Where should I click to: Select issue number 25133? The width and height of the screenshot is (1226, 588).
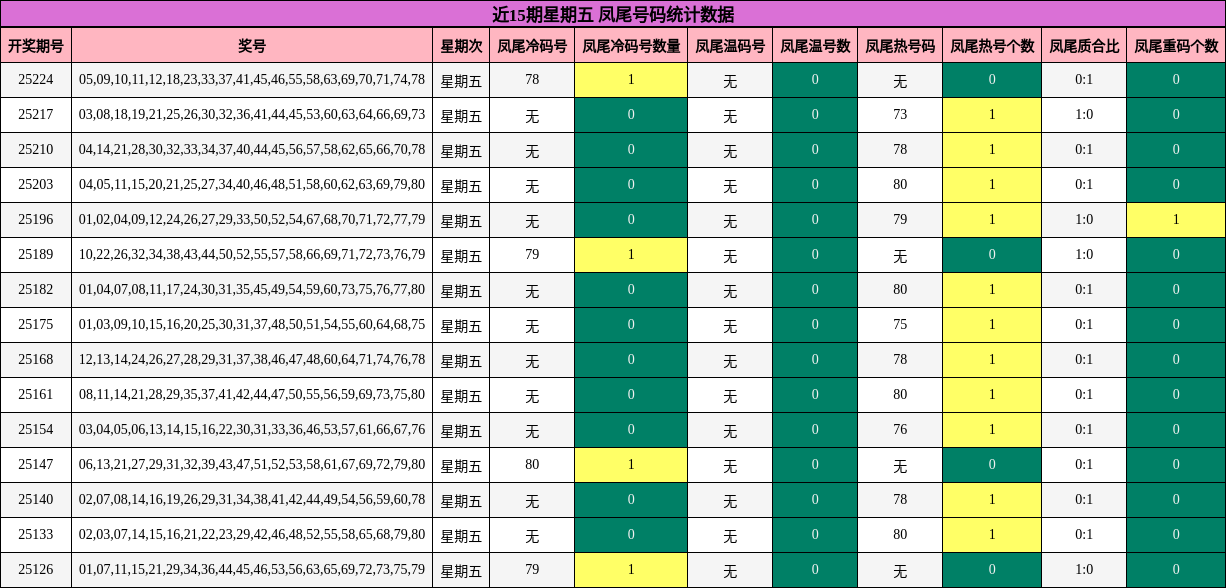pyautogui.click(x=36, y=535)
